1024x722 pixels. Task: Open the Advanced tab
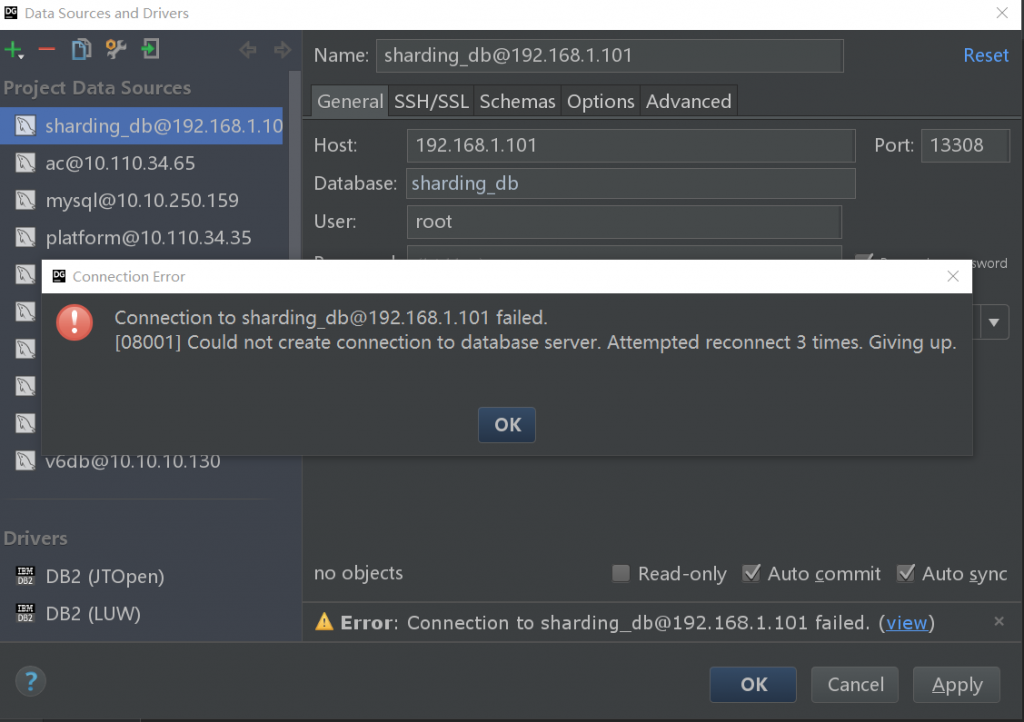pyautogui.click(x=688, y=101)
